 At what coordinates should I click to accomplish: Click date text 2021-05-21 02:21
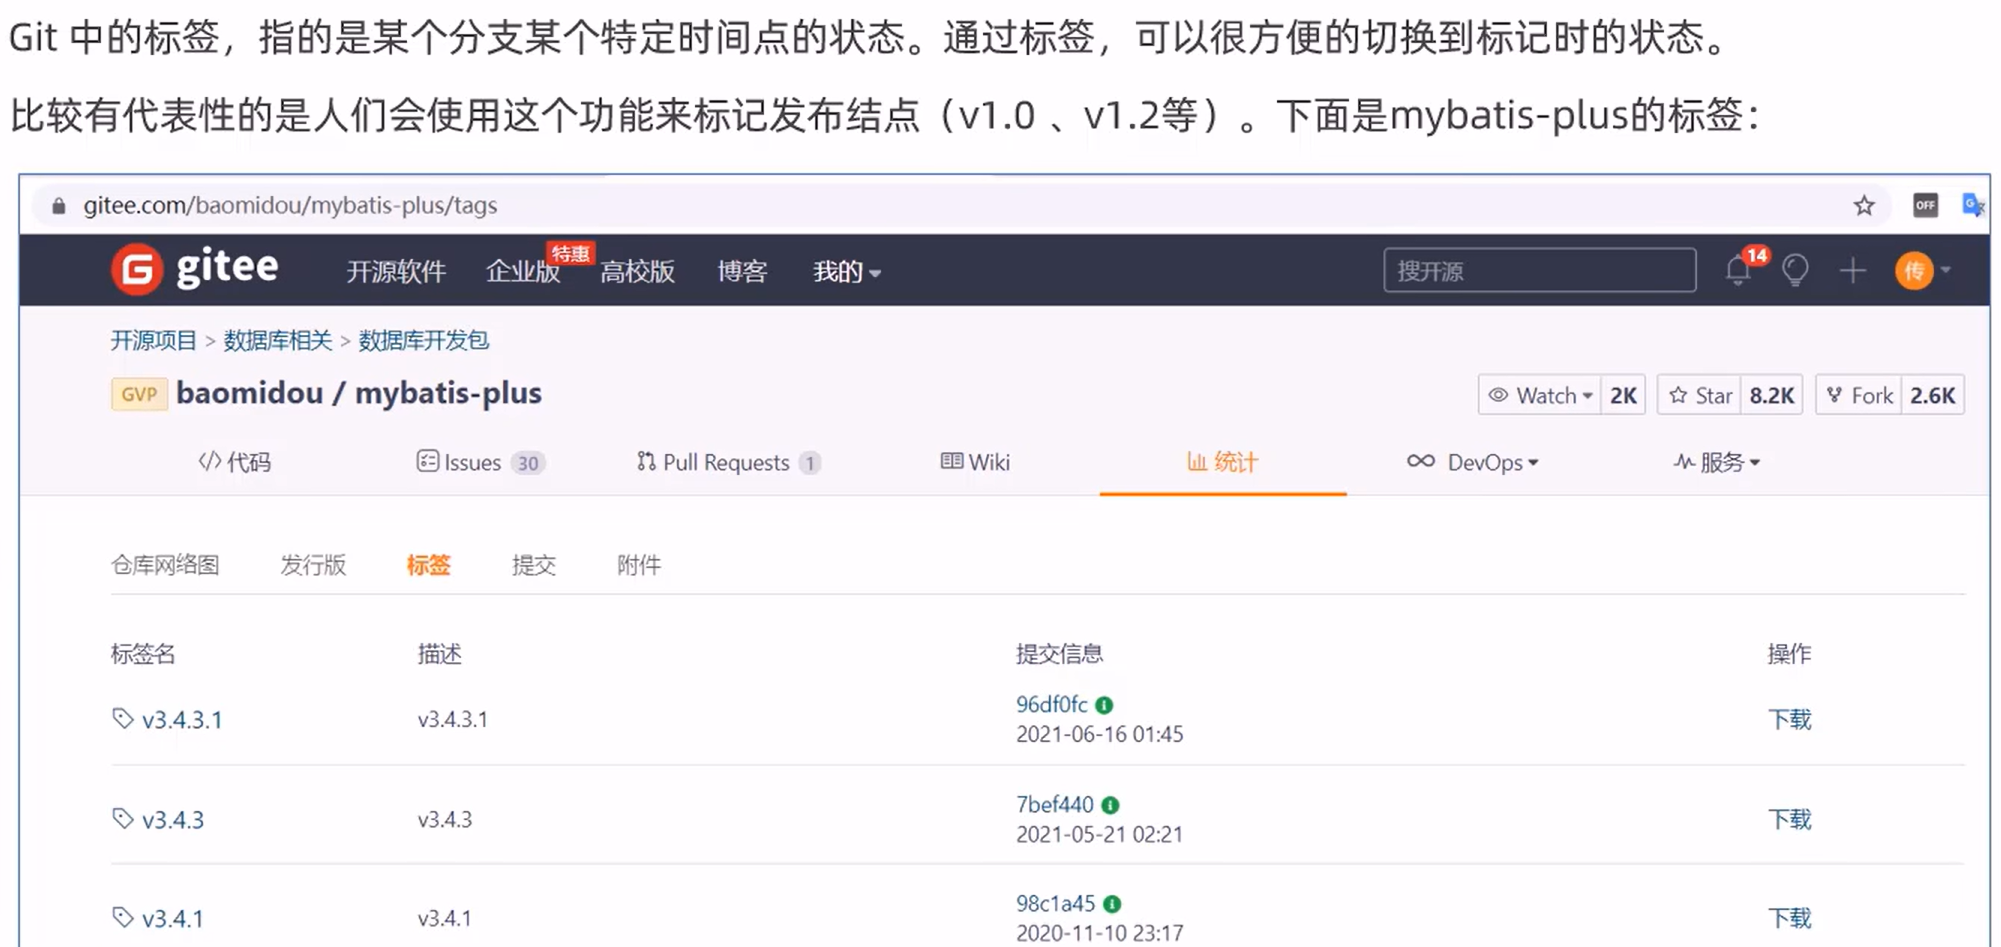1099,834
